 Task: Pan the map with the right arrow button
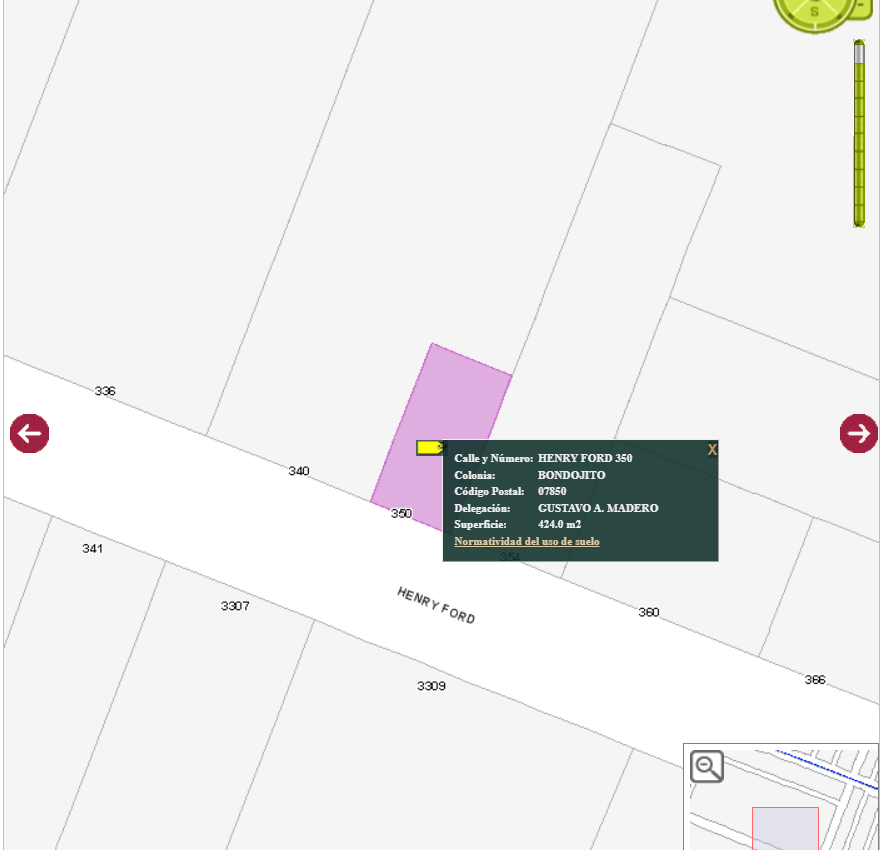tap(858, 433)
